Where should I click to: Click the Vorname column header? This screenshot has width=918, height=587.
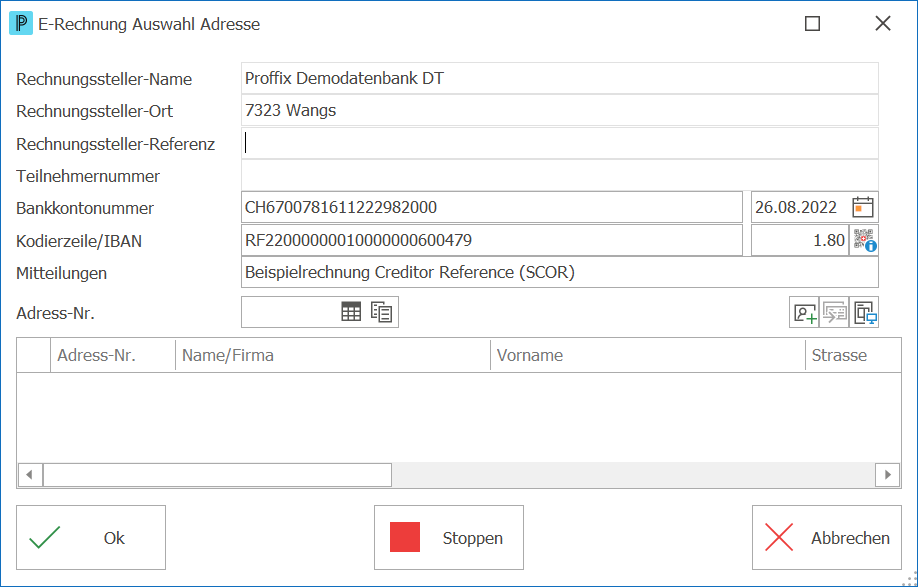click(x=648, y=355)
